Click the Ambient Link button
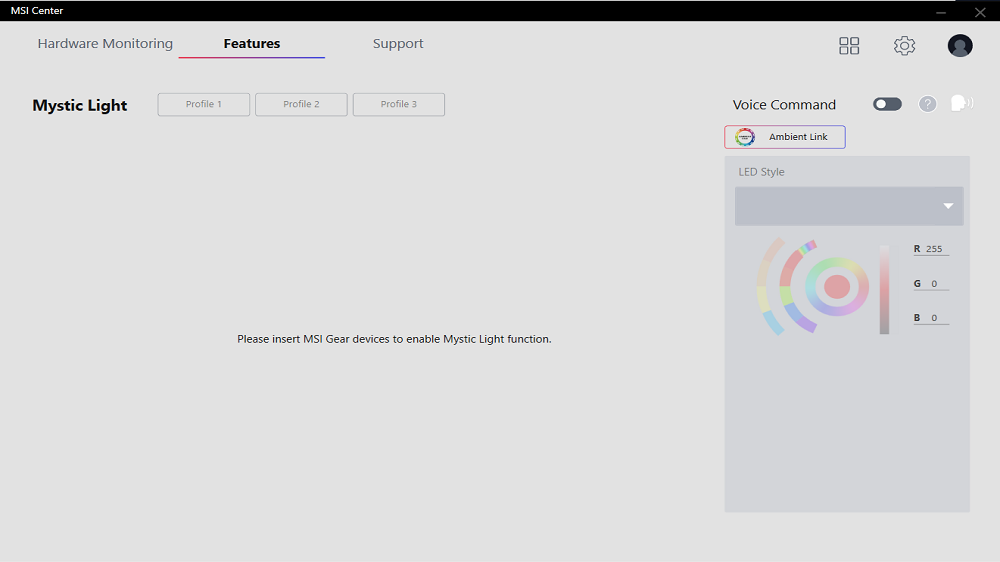This screenshot has height=562, width=1000. click(785, 137)
